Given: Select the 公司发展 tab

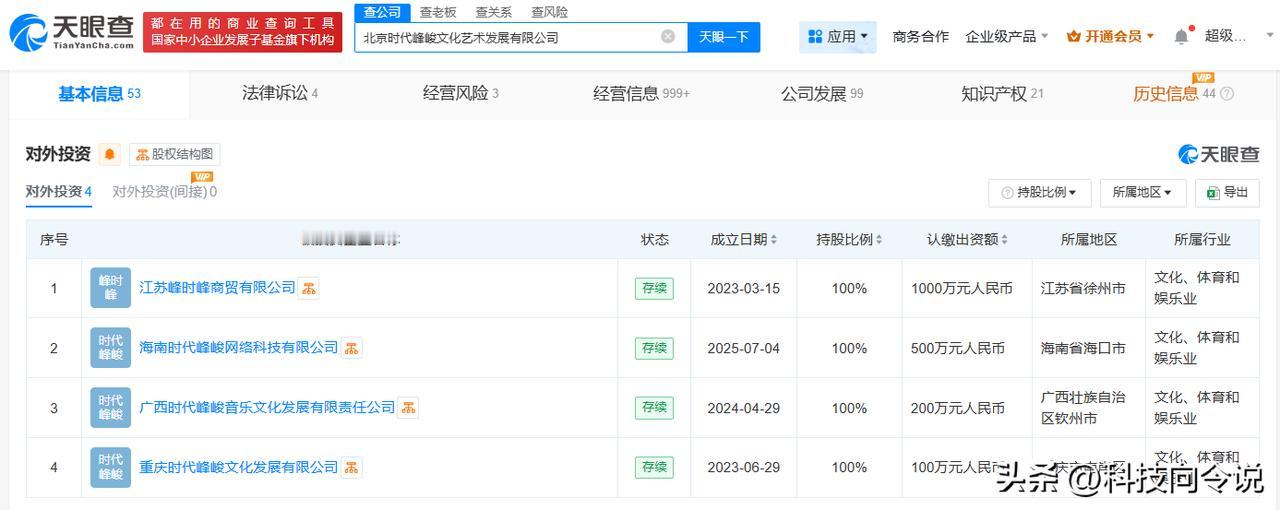Looking at the screenshot, I should (822, 93).
